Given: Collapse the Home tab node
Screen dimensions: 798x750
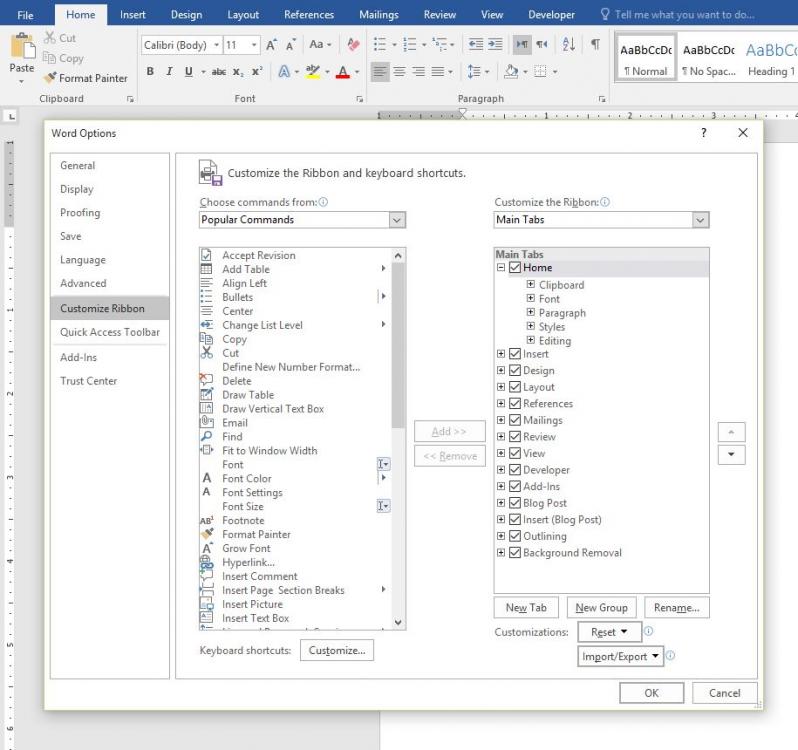Looking at the screenshot, I should (x=501, y=267).
